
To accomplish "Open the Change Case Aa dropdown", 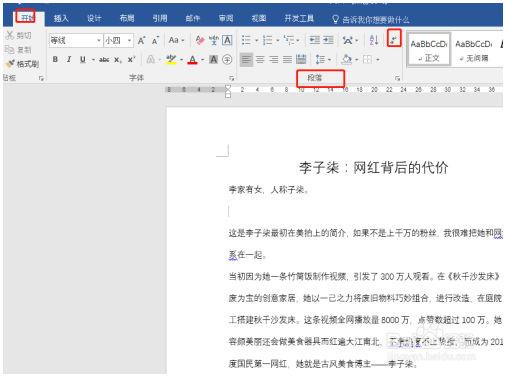I will [x=176, y=40].
